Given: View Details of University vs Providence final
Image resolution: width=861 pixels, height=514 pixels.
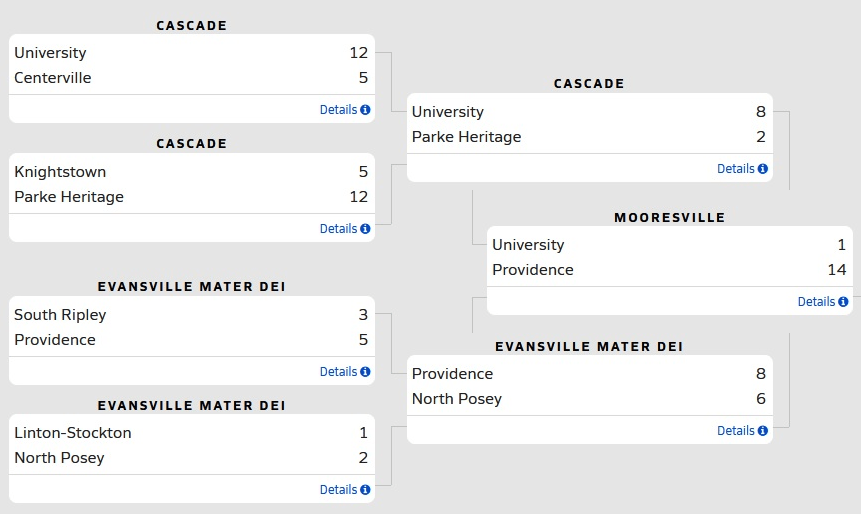Looking at the screenshot, I should tap(816, 302).
